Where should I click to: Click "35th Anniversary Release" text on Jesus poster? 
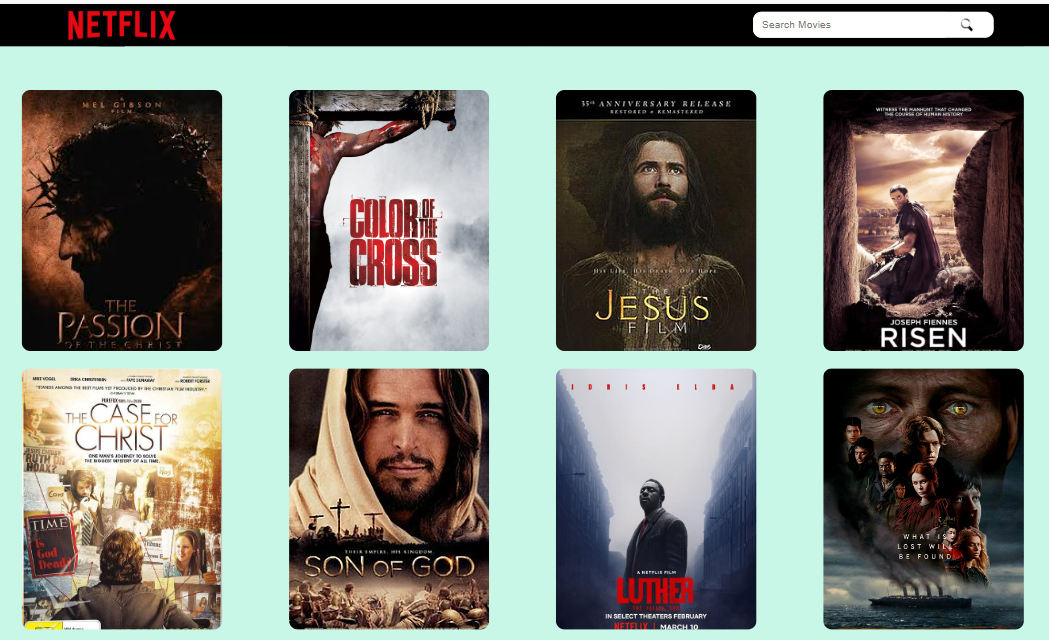656,104
